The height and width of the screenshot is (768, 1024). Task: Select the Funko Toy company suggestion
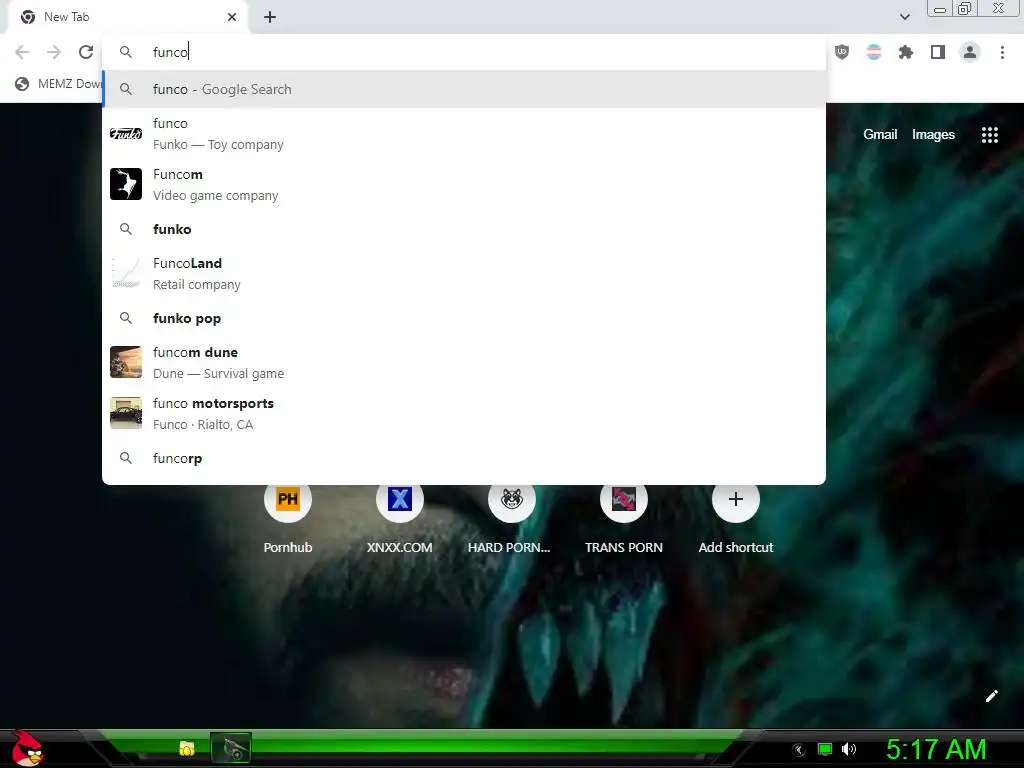tap(464, 134)
